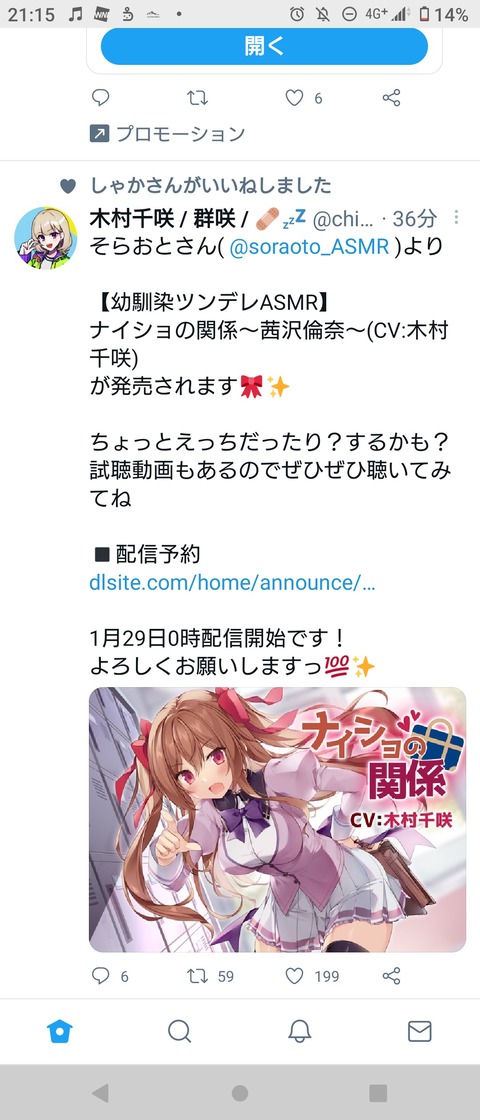This screenshot has width=480, height=1120.
Task: Tap the Android back navigation button
Action: coord(101,1092)
